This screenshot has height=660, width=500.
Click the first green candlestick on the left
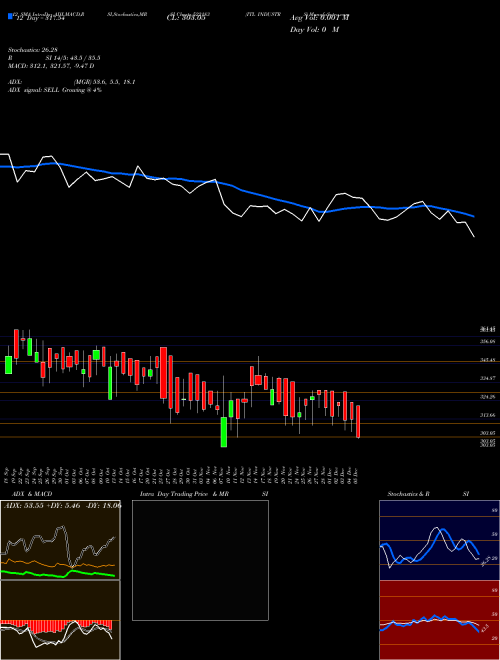[x=8, y=365]
